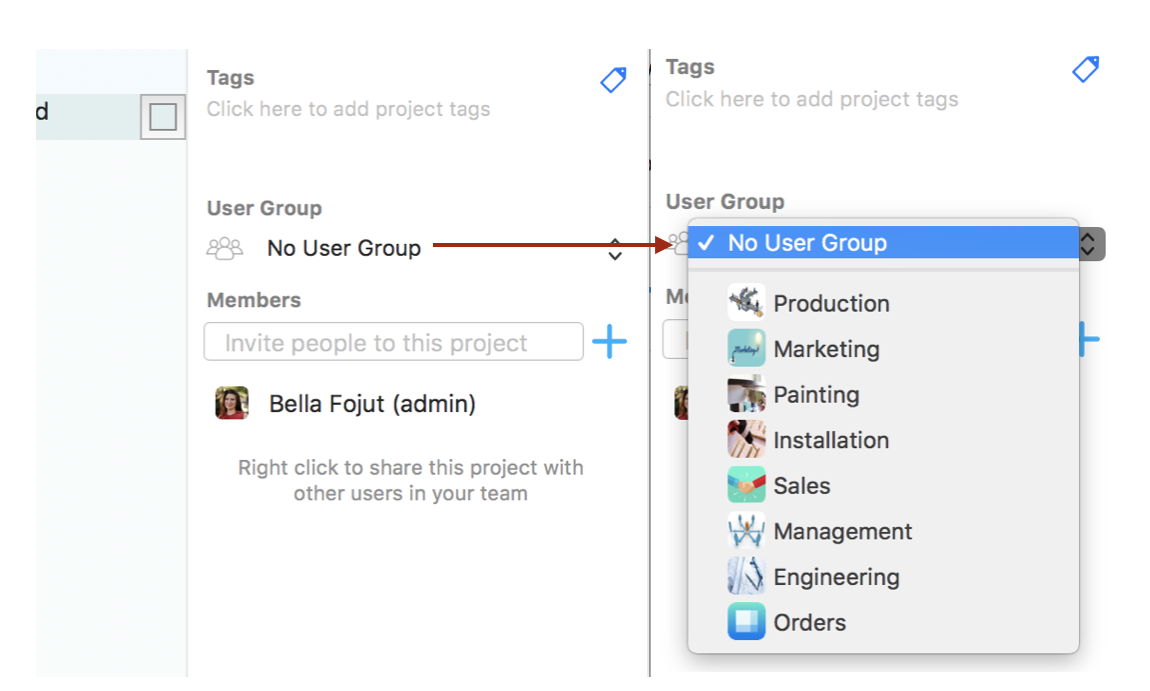The image size is (1150, 691).
Task: Click the Invite people to this project field
Action: pyautogui.click(x=393, y=341)
